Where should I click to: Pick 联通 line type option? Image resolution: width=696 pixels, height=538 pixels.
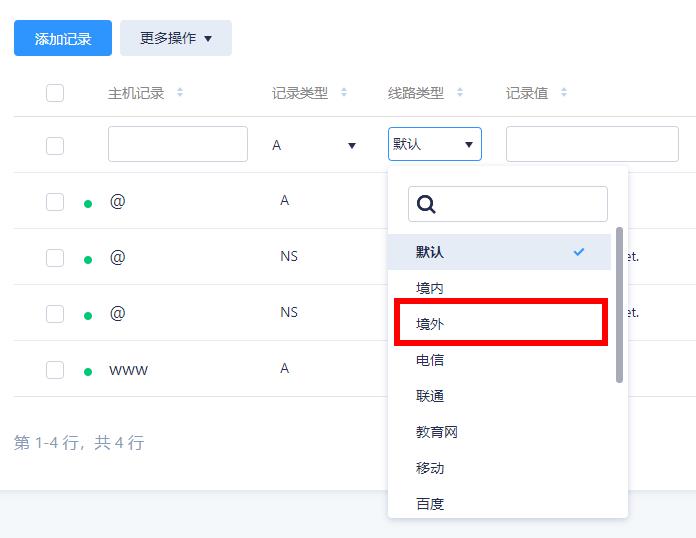point(499,396)
